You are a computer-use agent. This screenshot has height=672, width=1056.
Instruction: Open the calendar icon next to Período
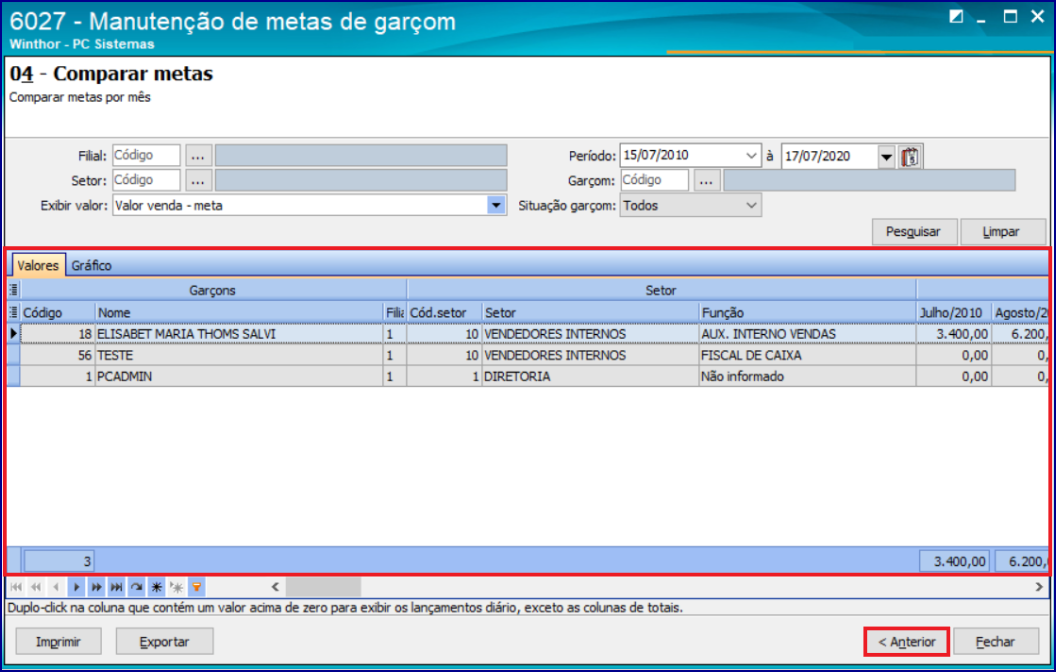911,156
